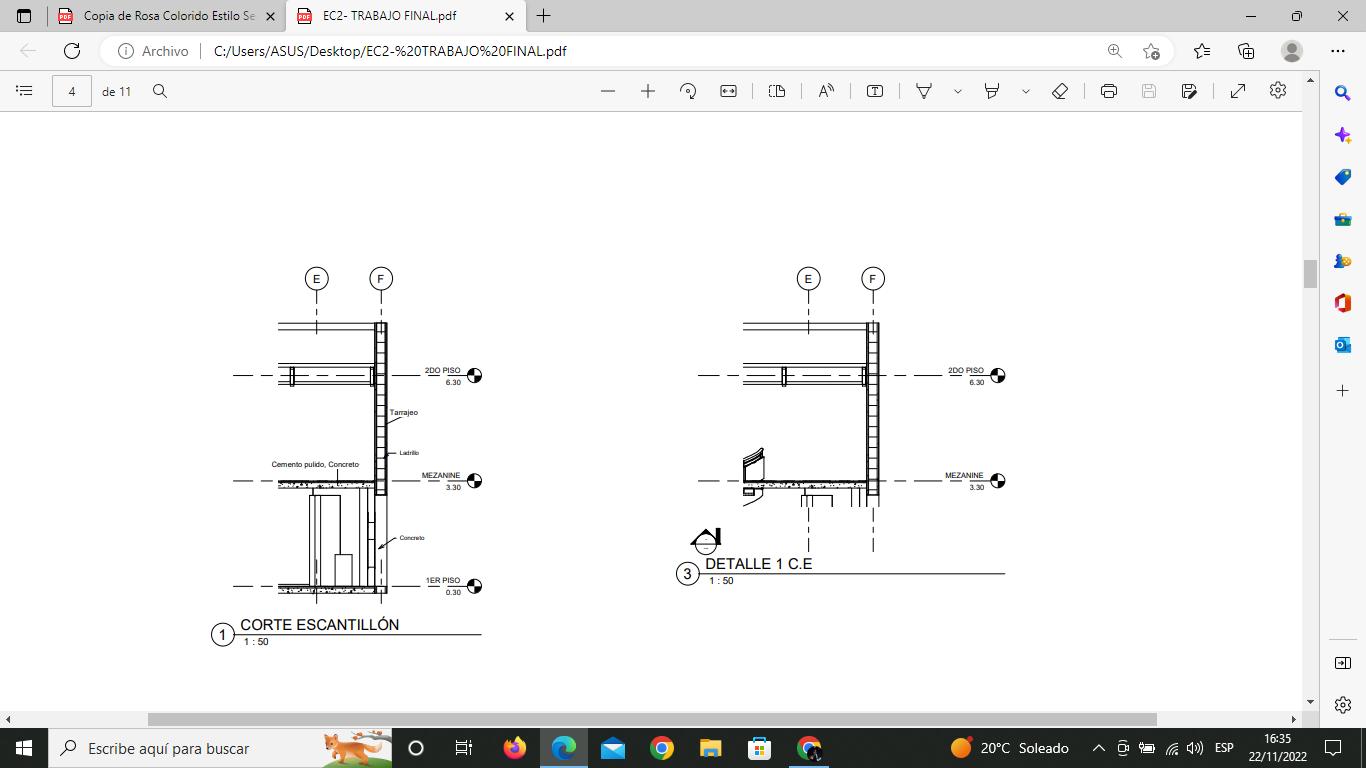Close the Copia de Rosa Colorido tab
This screenshot has height=768, width=1366.
[270, 17]
